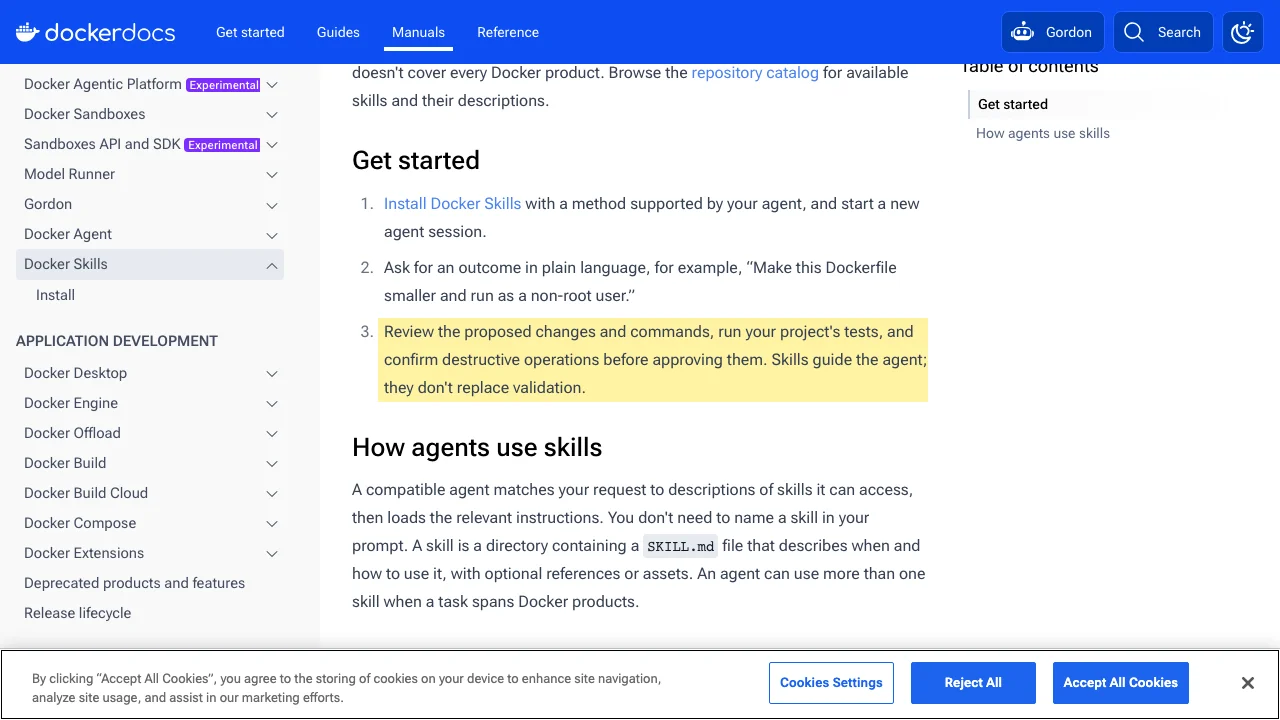
Task: Click the Experimental badge beside Sandboxes API
Action: 223,145
